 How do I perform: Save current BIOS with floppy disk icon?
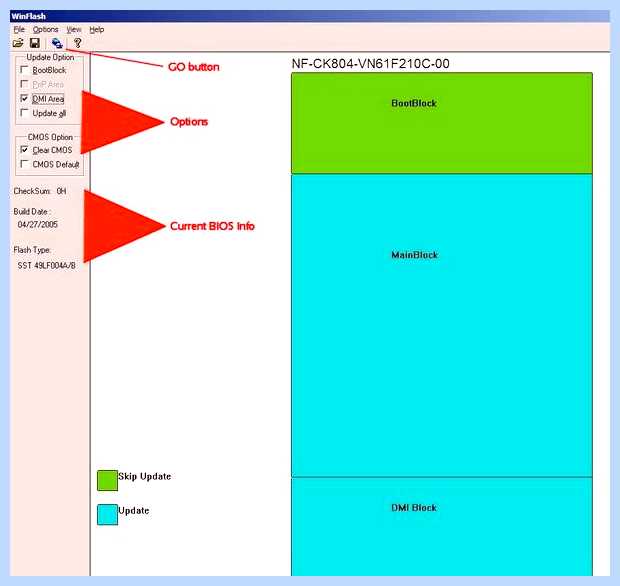pyautogui.click(x=35, y=43)
